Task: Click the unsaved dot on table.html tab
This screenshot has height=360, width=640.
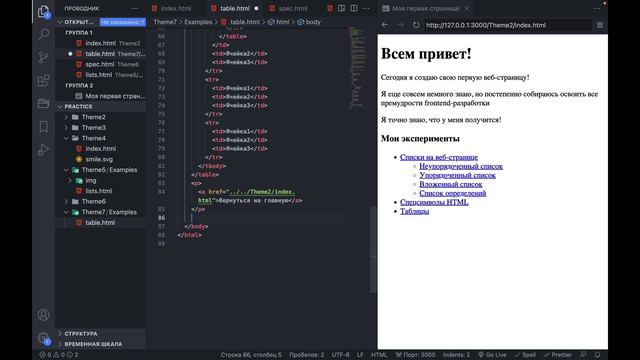Action: (256, 8)
